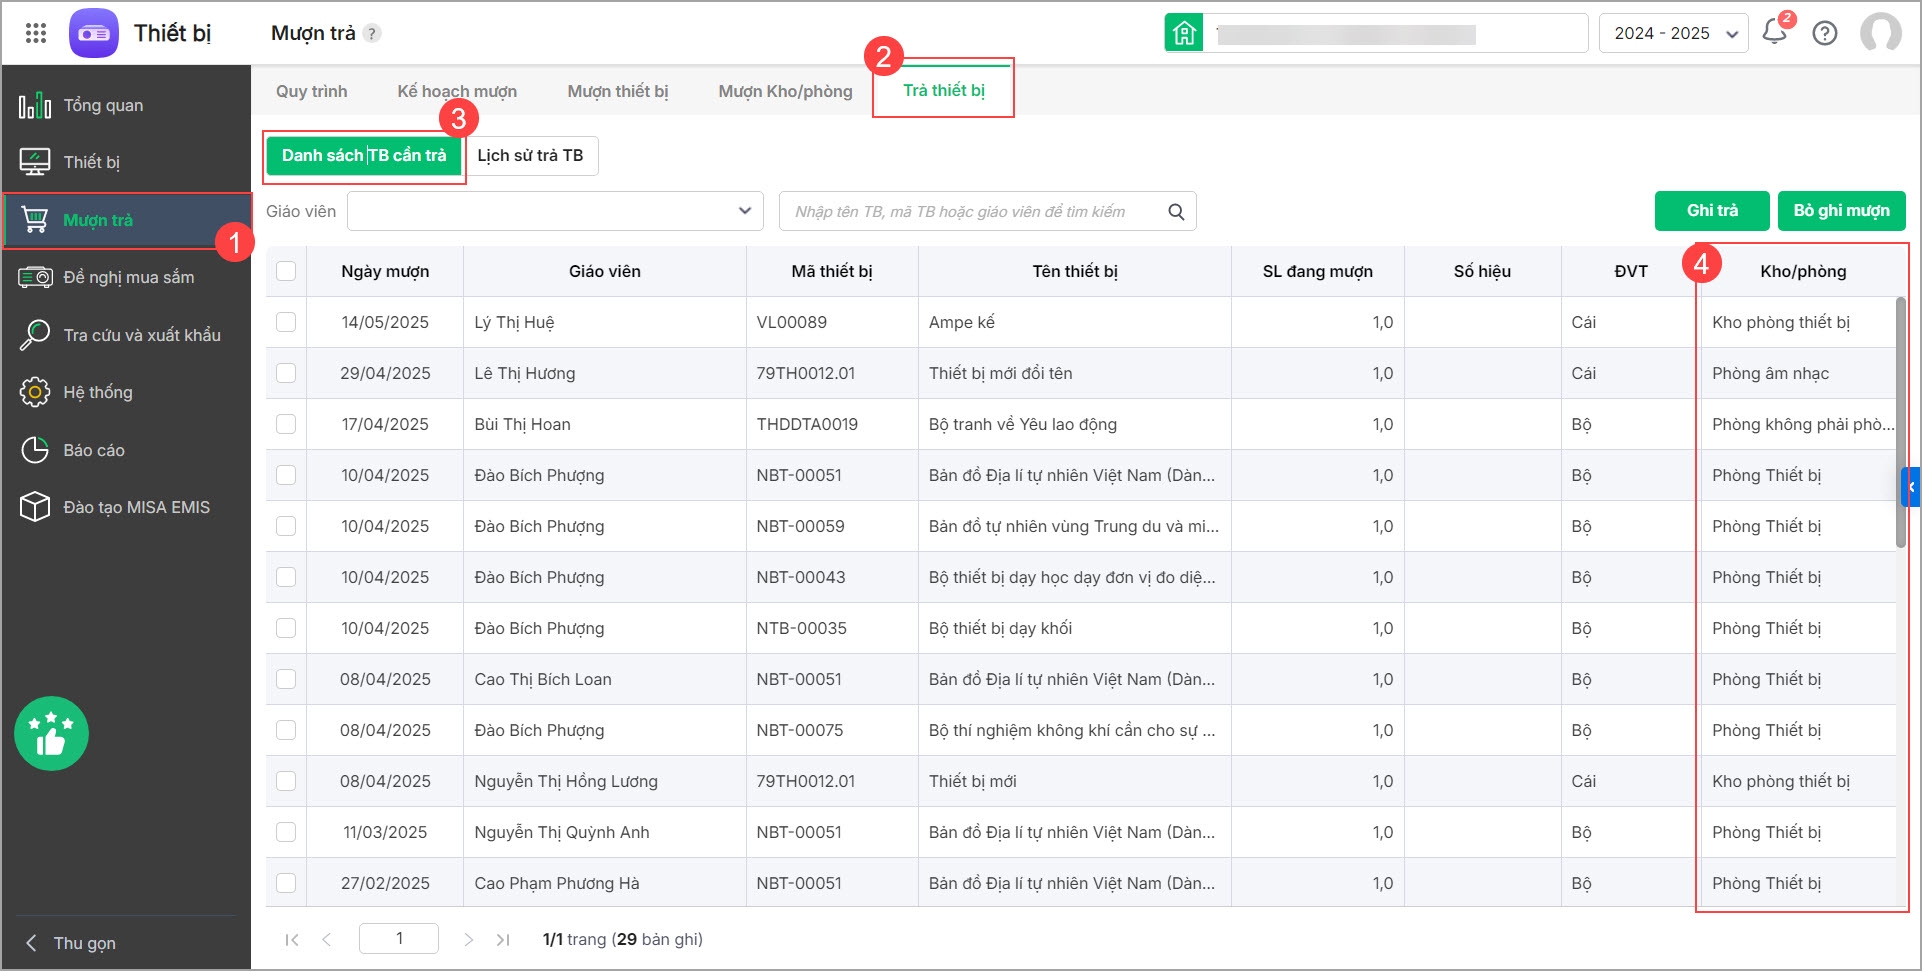Open the Lịch sử trả TB sub-tab
Image resolution: width=1922 pixels, height=971 pixels.
530,156
